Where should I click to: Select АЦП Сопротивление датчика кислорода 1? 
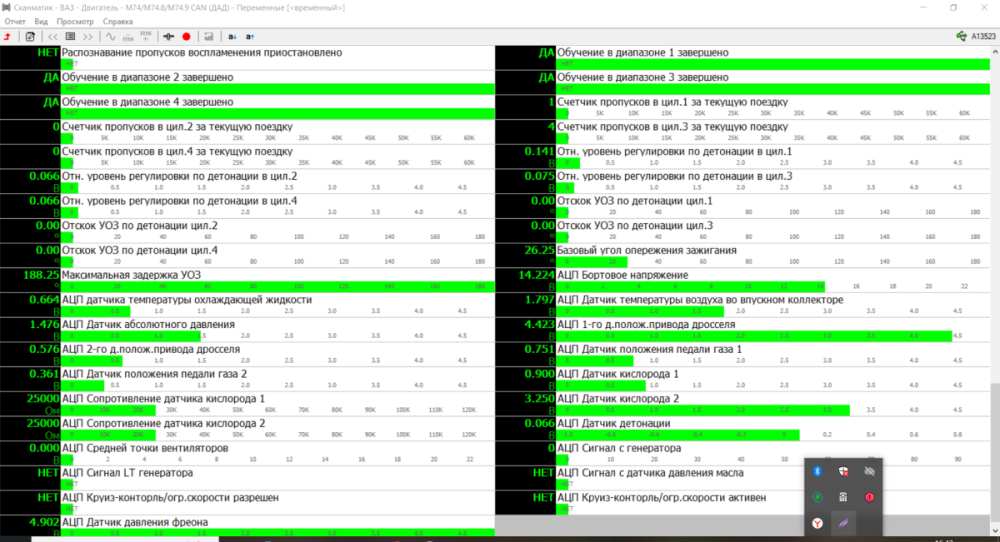coord(247,404)
